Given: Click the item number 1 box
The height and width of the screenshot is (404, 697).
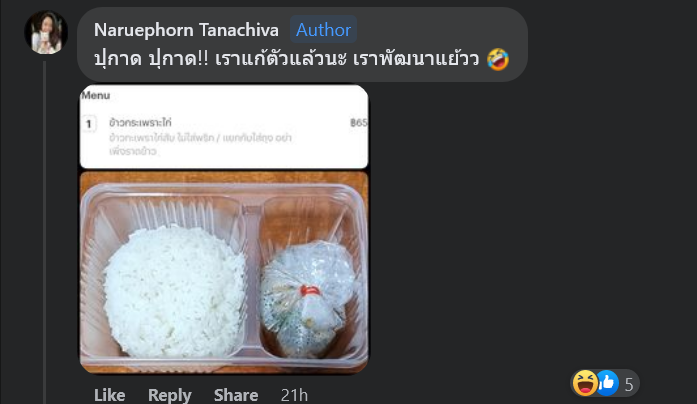Looking at the screenshot, I should pos(89,124).
